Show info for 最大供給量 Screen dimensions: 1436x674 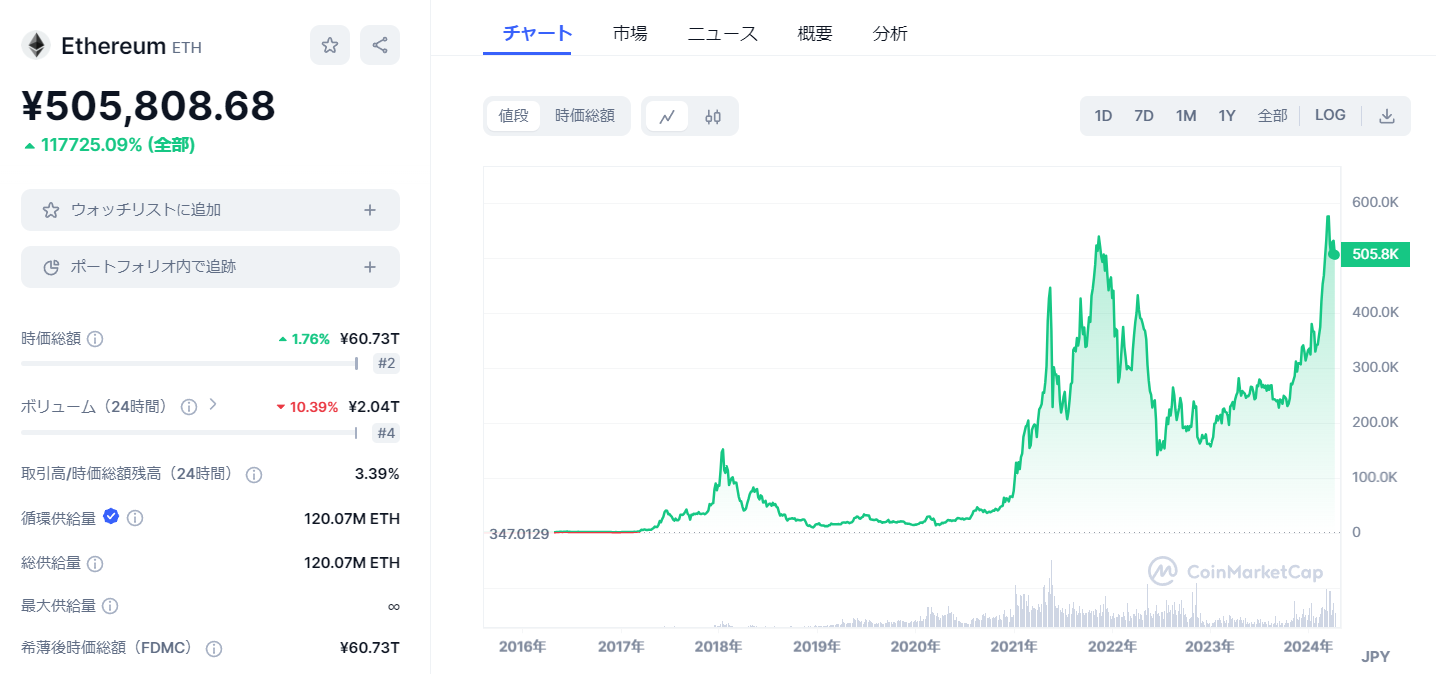pos(110,606)
